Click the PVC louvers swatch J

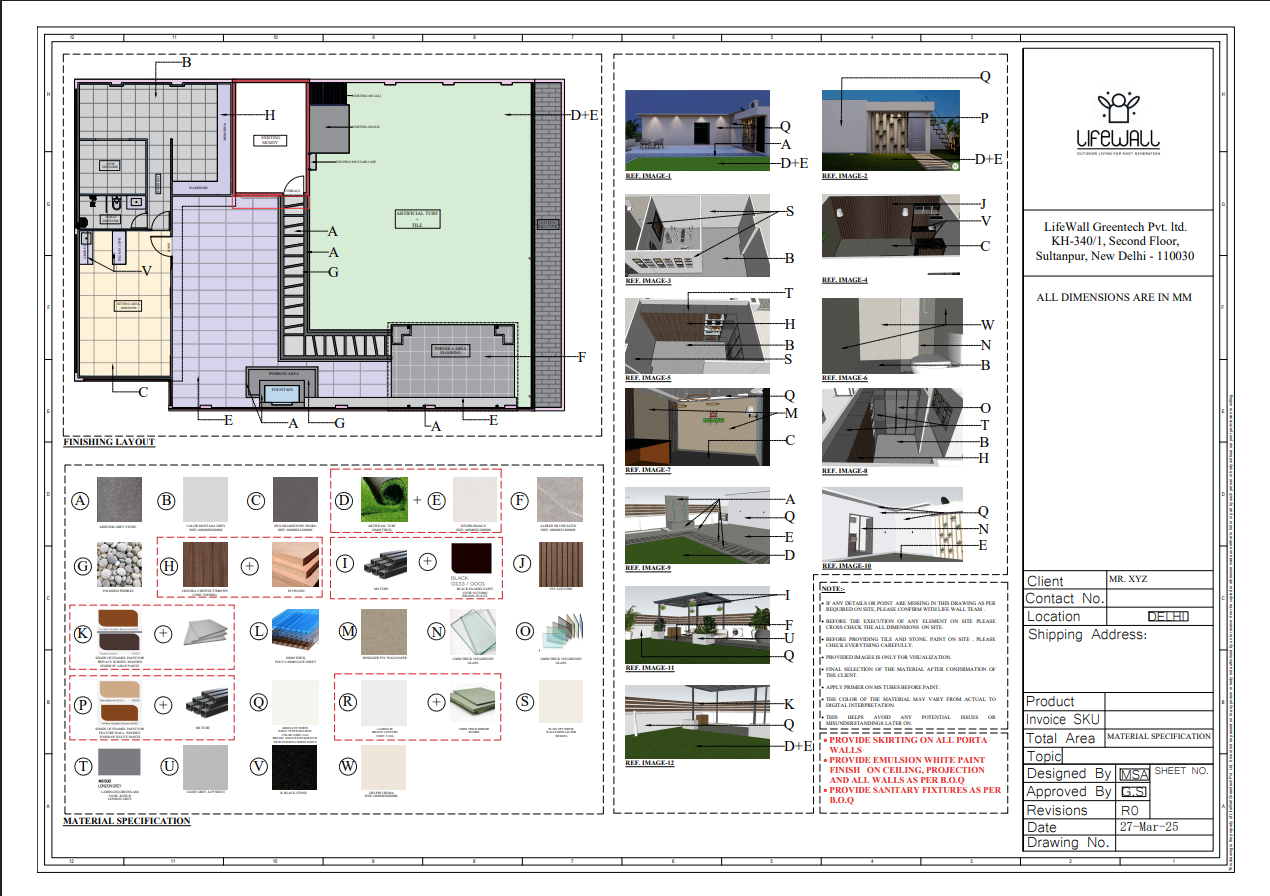pyautogui.click(x=560, y=565)
